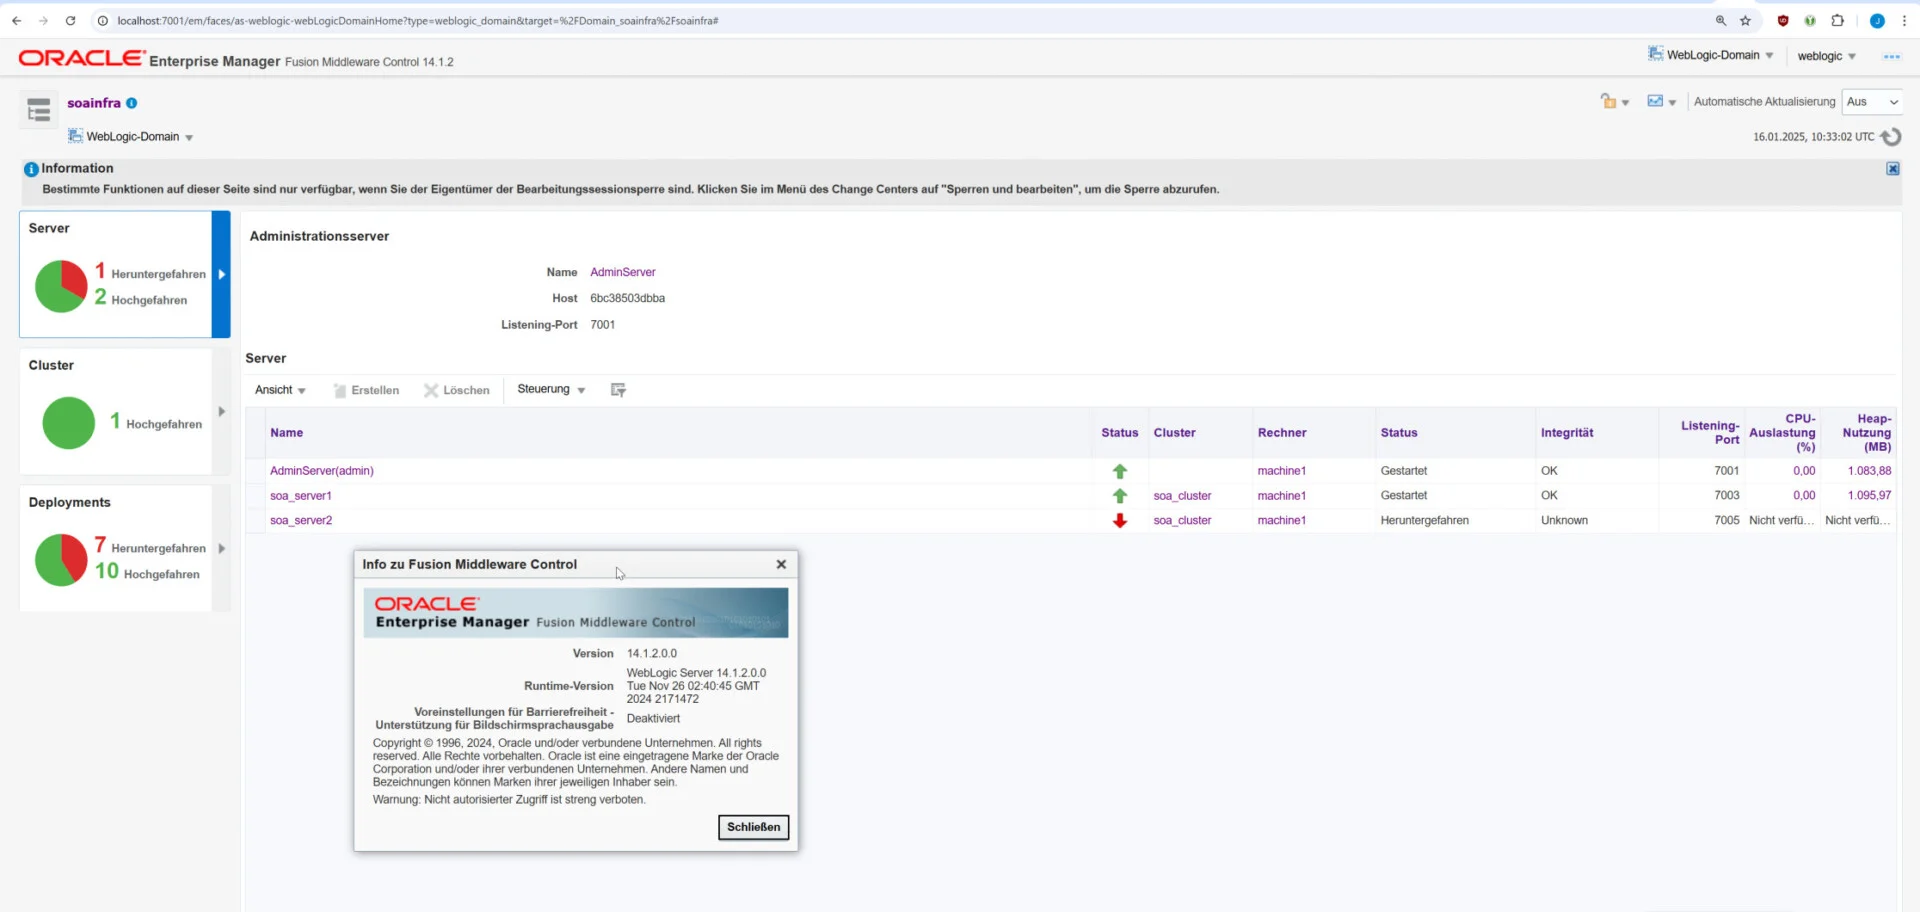This screenshot has width=1920, height=912.
Task: Click the browser forward arrow
Action: click(x=43, y=20)
